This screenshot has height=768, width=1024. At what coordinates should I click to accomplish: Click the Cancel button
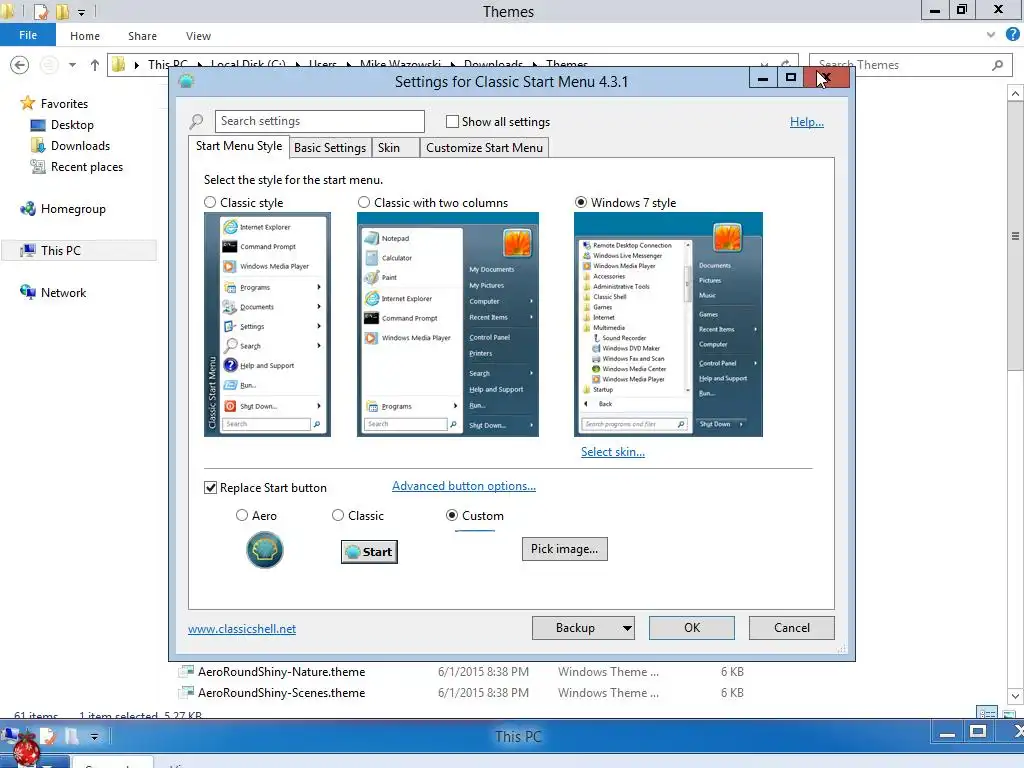(792, 628)
